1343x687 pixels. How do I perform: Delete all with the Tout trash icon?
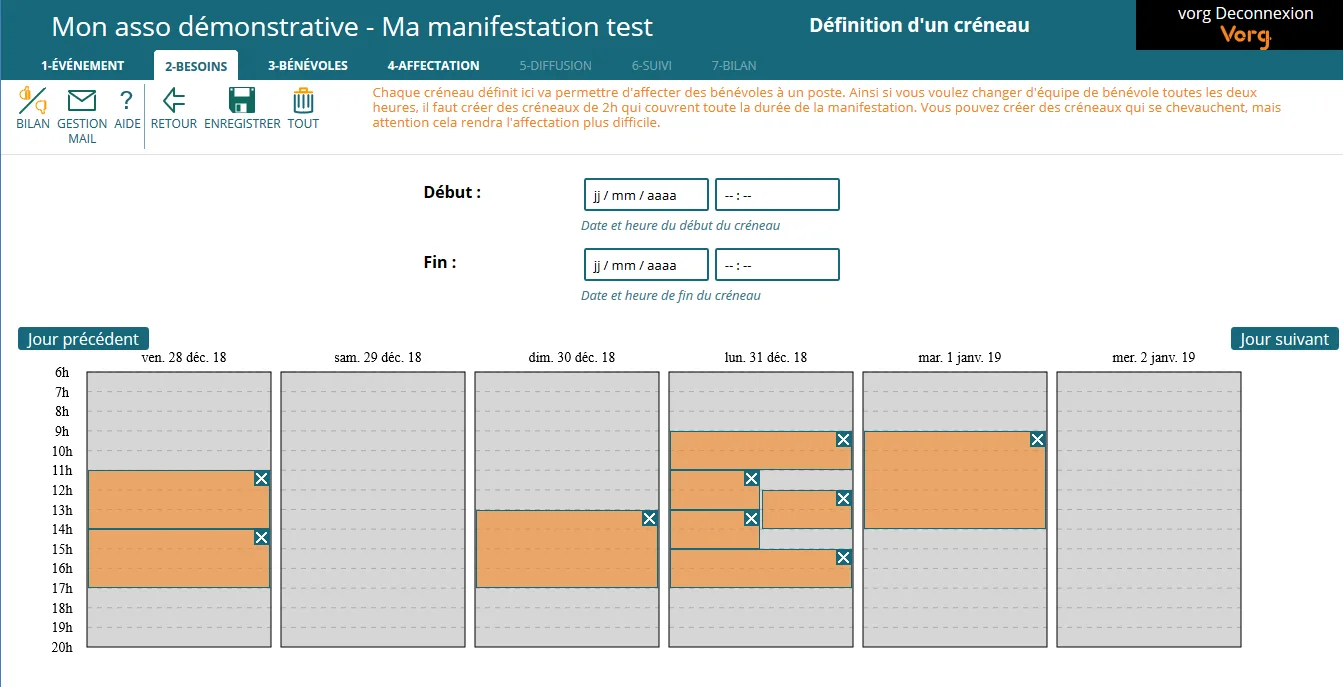coord(303,101)
